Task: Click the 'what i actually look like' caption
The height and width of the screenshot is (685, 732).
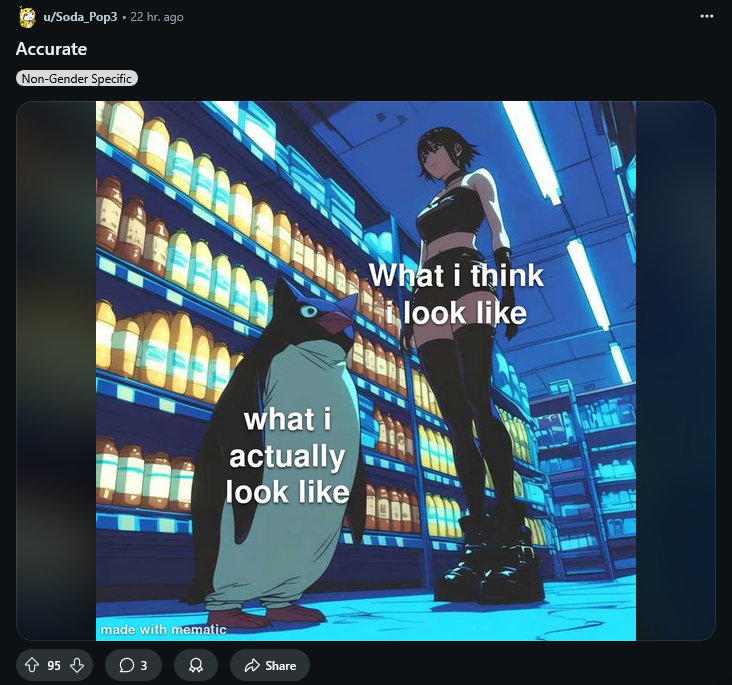Action: (x=287, y=455)
